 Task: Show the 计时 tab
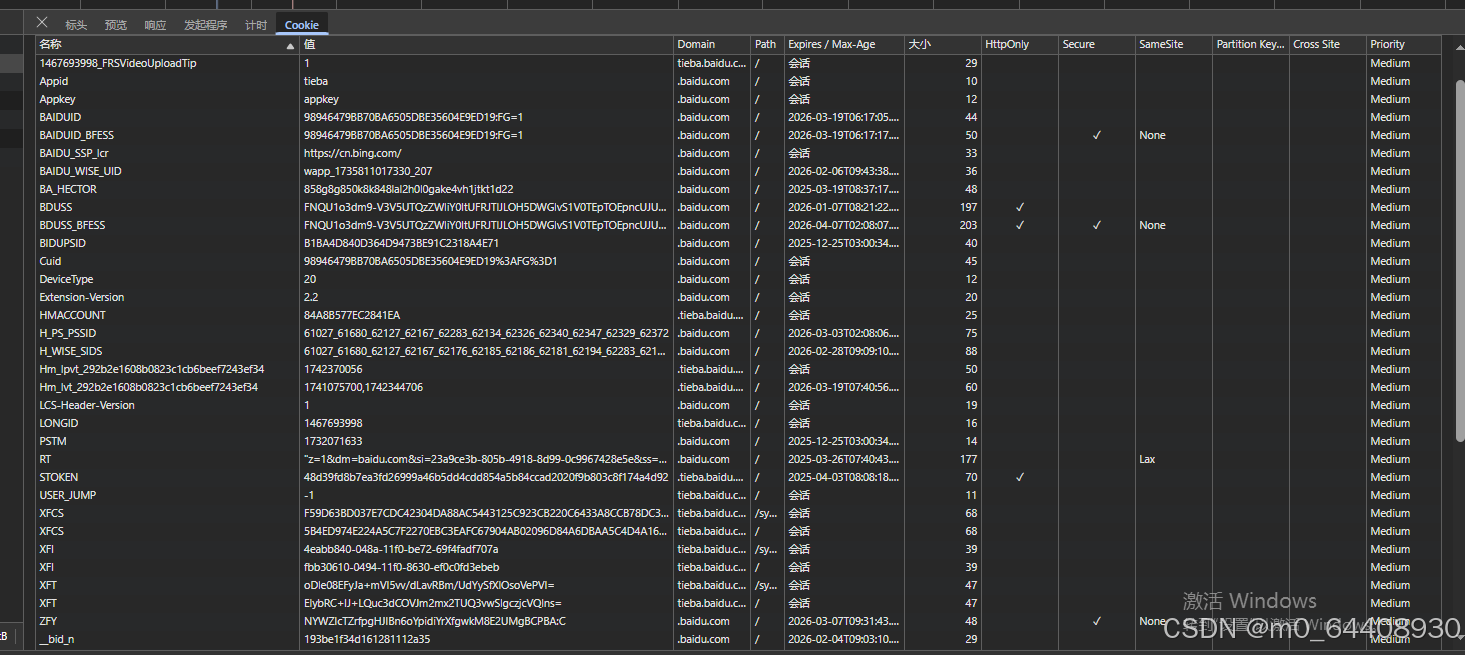[256, 25]
